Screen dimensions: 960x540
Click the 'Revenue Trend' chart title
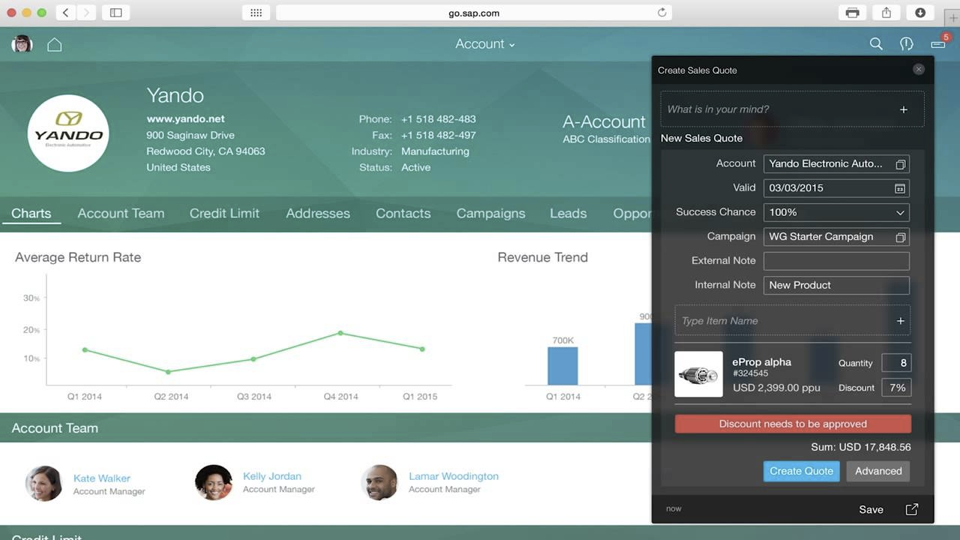coord(542,257)
